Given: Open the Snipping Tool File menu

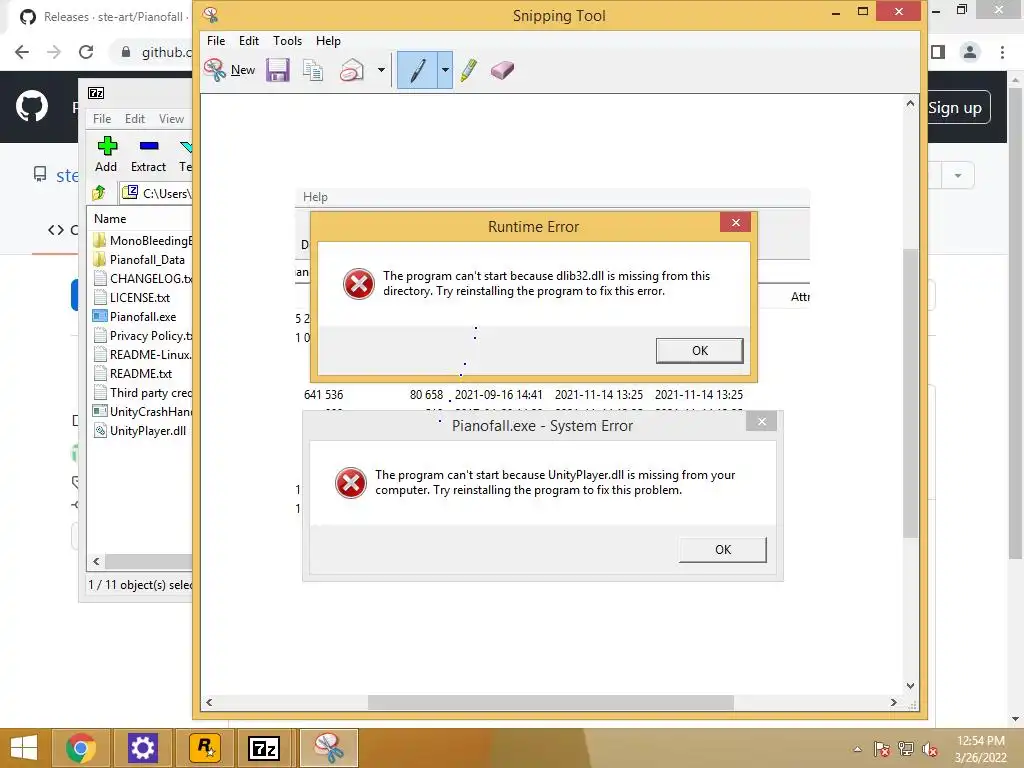Looking at the screenshot, I should (216, 40).
